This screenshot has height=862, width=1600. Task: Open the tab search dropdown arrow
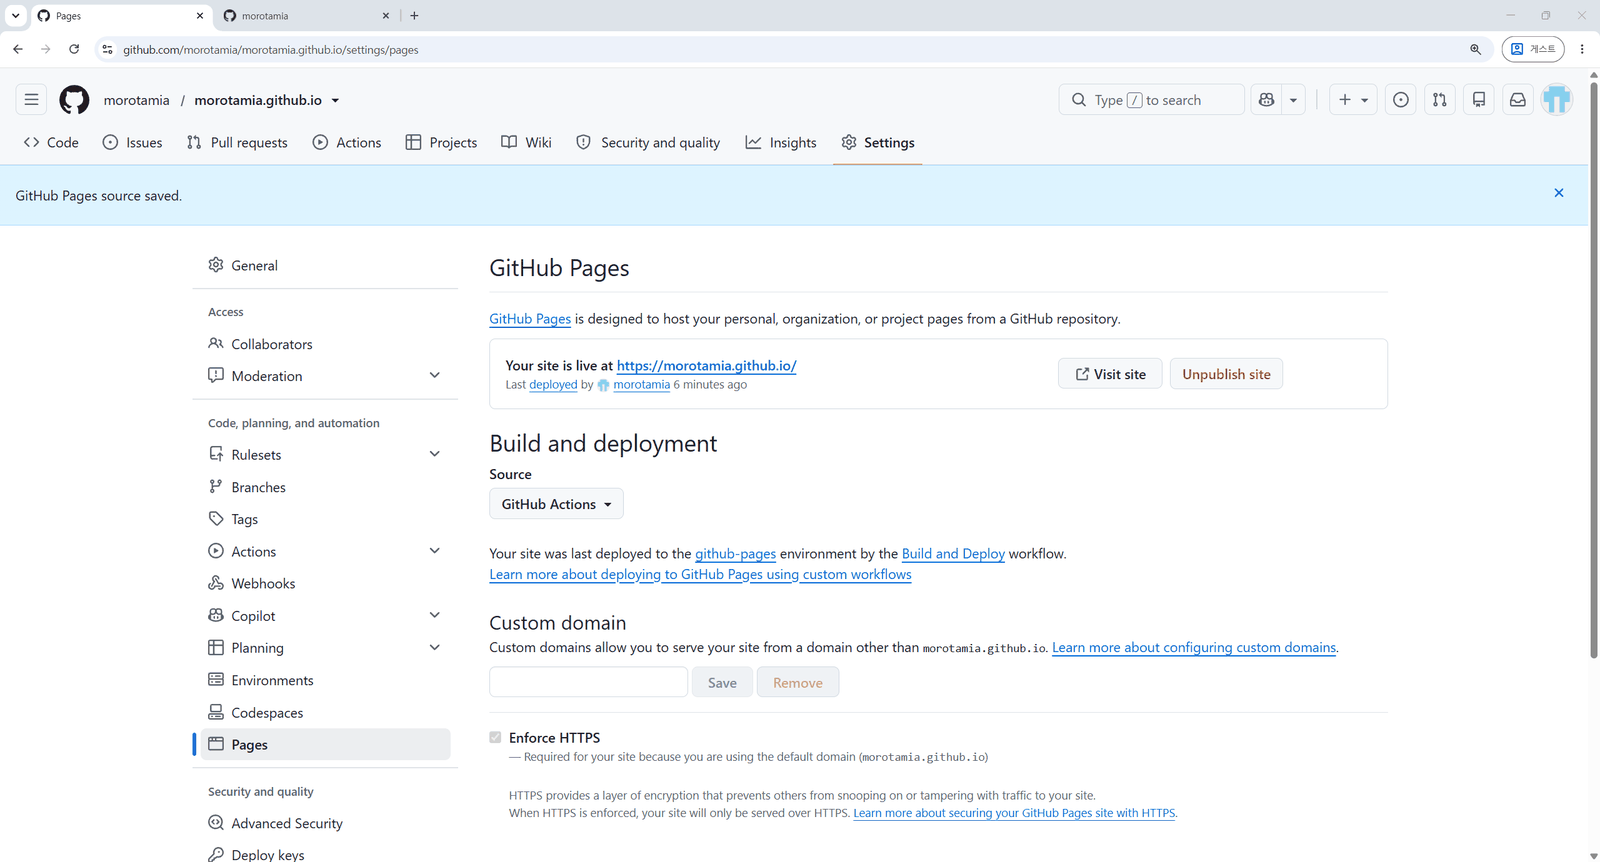pyautogui.click(x=15, y=16)
